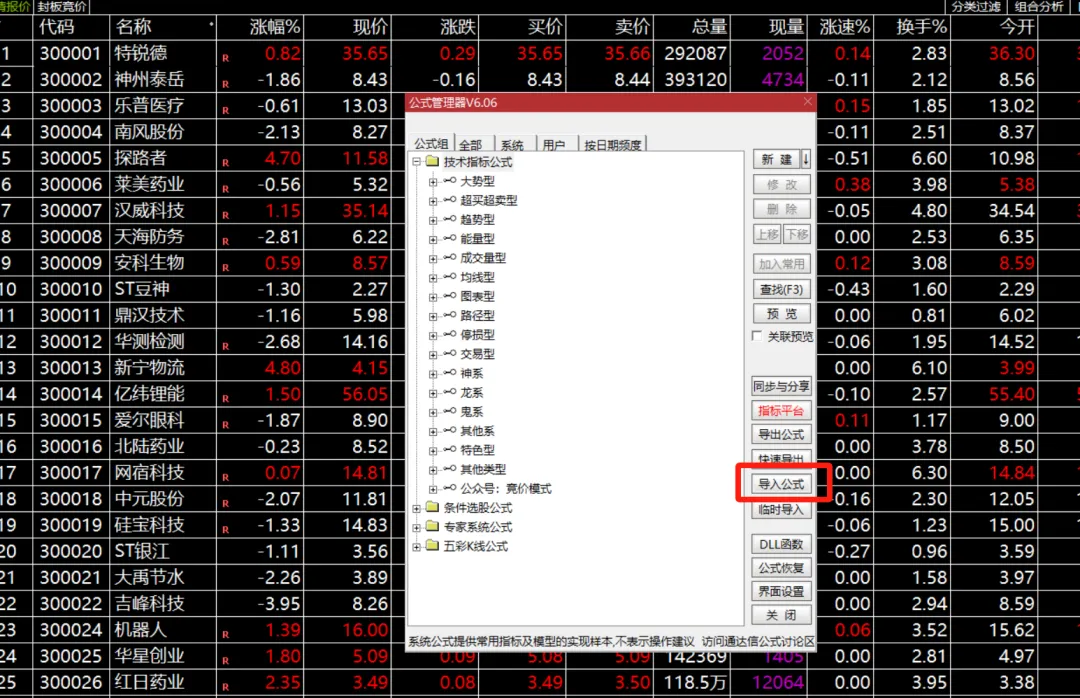Click the node icon beside 龙系

click(449, 392)
